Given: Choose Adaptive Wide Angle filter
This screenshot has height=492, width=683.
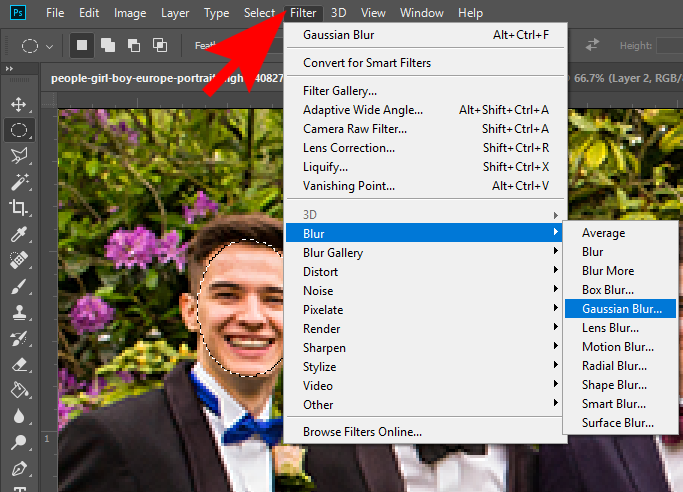Looking at the screenshot, I should click(x=425, y=110).
